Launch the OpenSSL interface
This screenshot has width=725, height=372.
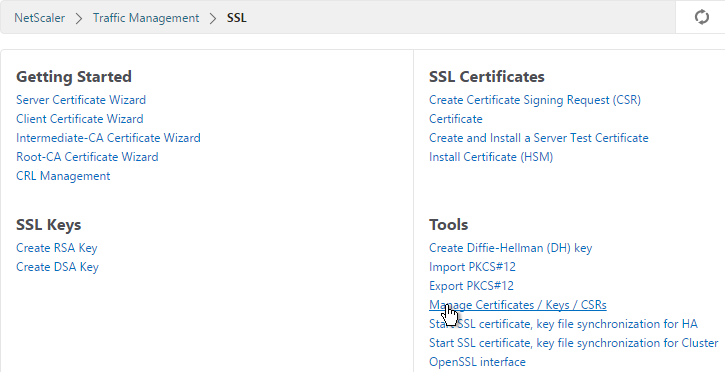pyautogui.click(x=477, y=362)
